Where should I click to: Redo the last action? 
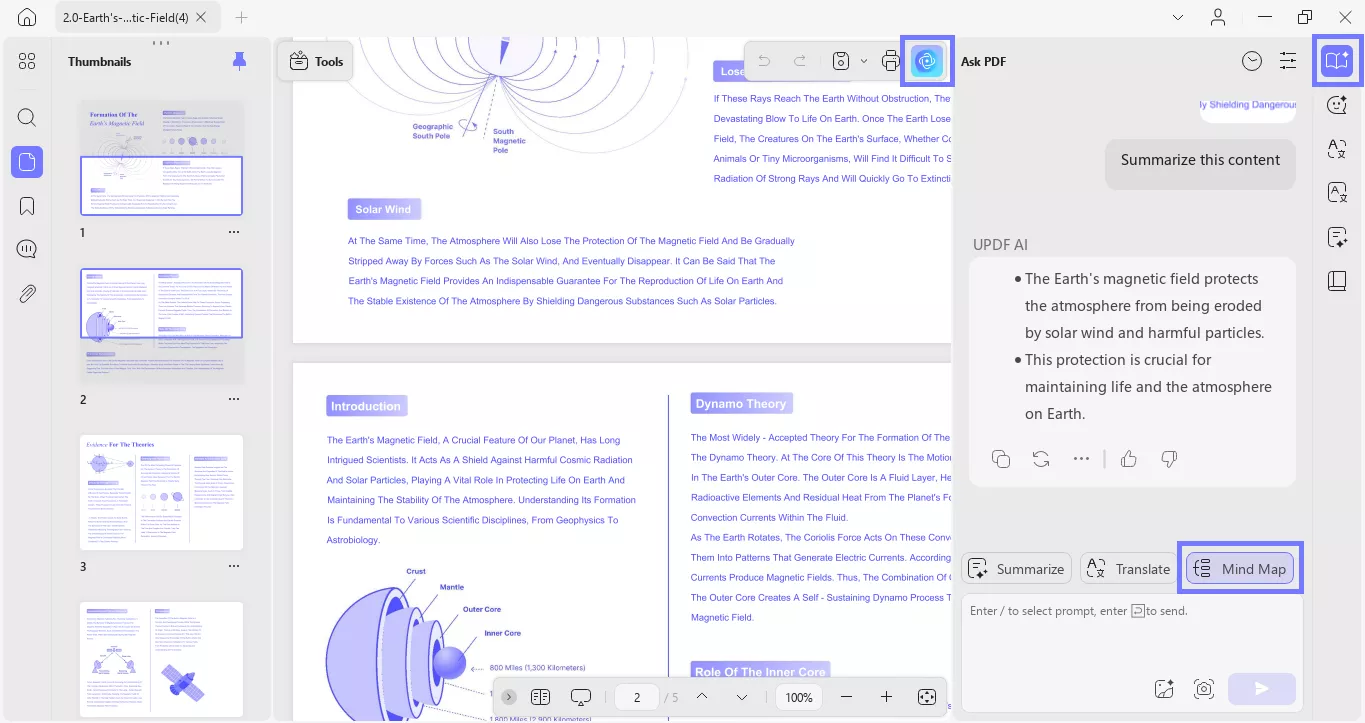799,61
